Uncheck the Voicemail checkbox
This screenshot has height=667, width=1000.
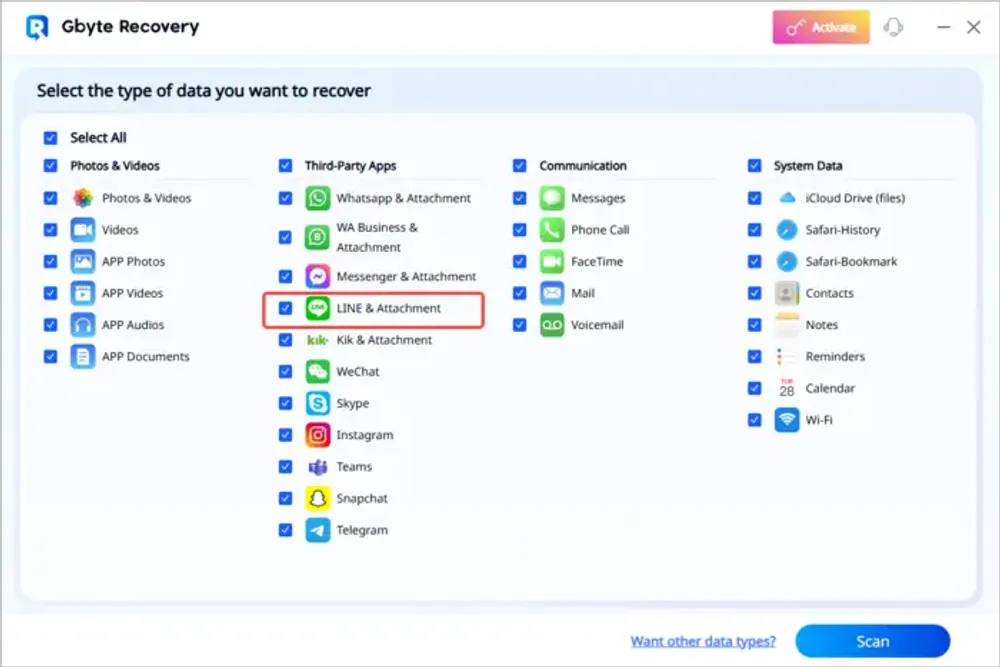tap(520, 325)
